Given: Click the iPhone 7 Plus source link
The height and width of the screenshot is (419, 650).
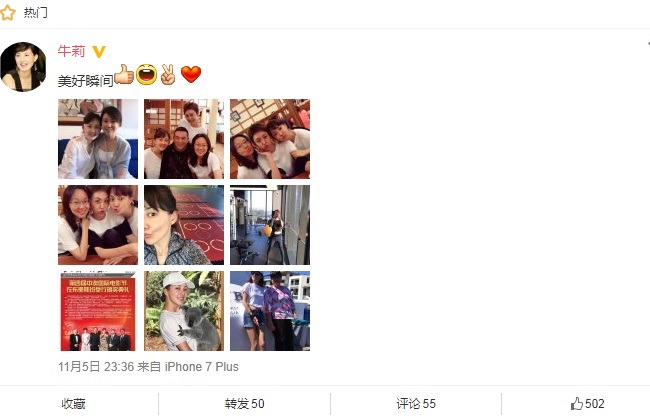Looking at the screenshot, I should click(201, 367).
